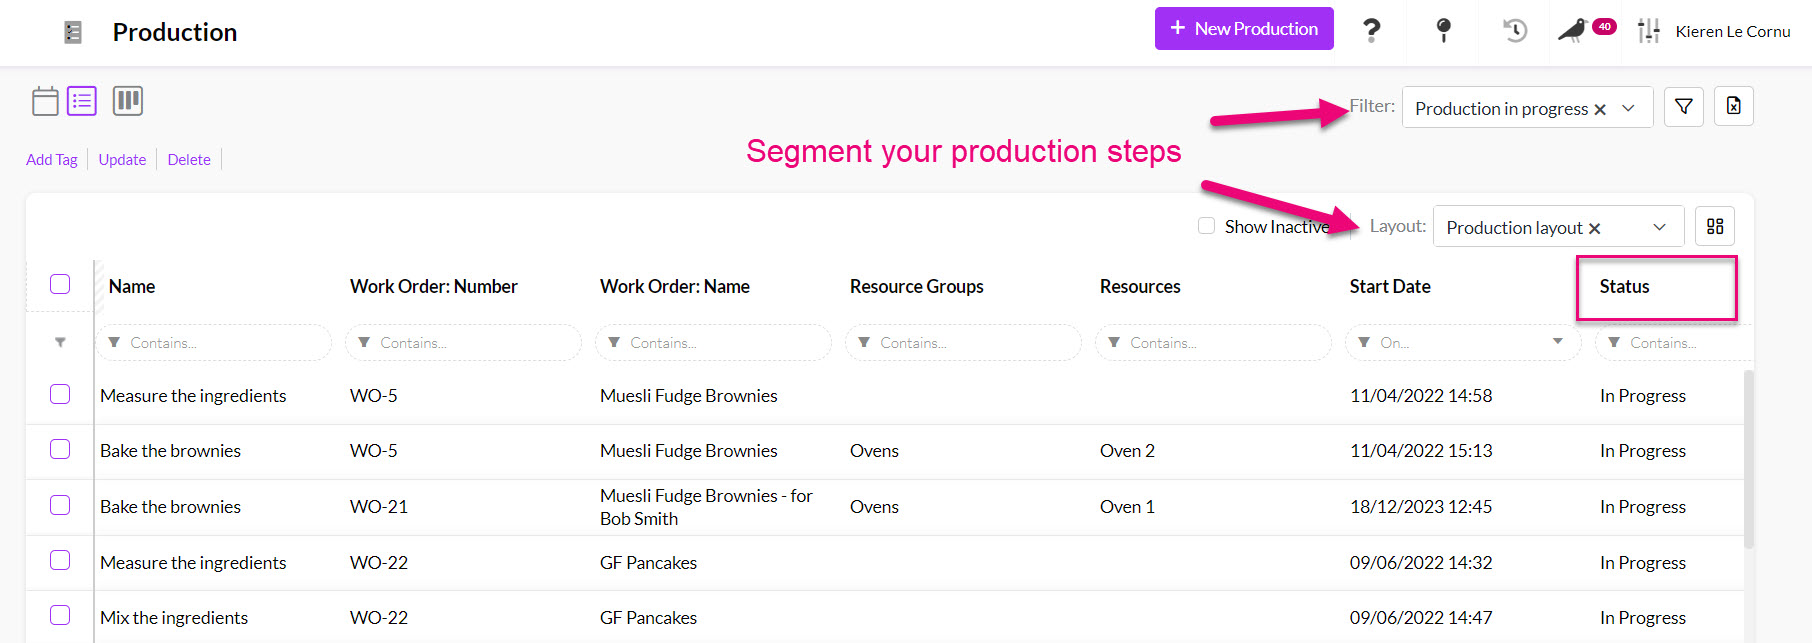Viewport: 1812px width, 643px height.
Task: Enable the Show Inactive checkbox
Action: pyautogui.click(x=1207, y=226)
